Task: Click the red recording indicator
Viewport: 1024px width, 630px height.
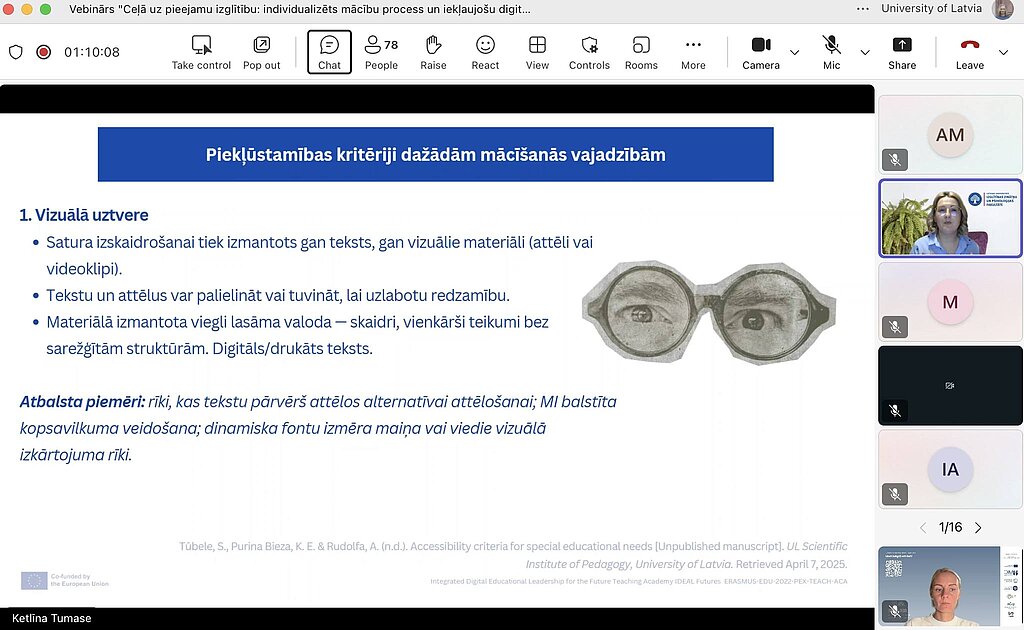Action: pyautogui.click(x=43, y=52)
